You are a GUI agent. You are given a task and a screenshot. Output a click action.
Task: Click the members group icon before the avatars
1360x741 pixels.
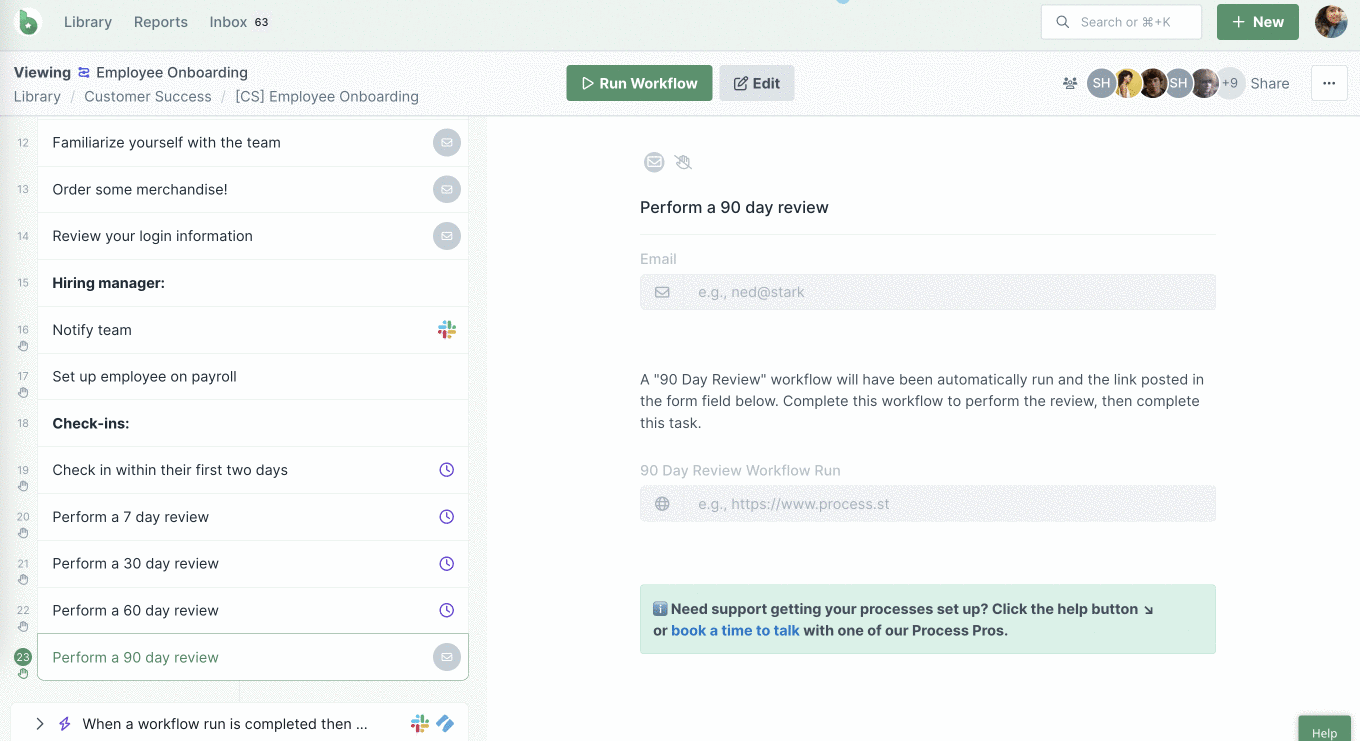tap(1069, 83)
